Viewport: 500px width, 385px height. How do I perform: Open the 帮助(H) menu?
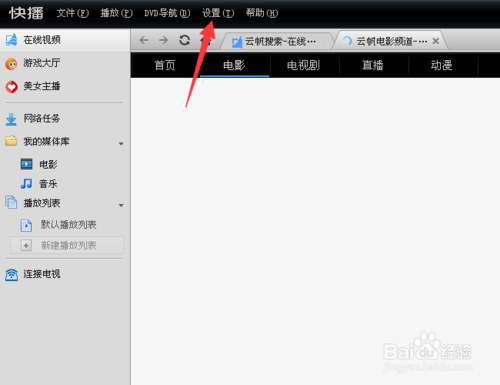(262, 13)
